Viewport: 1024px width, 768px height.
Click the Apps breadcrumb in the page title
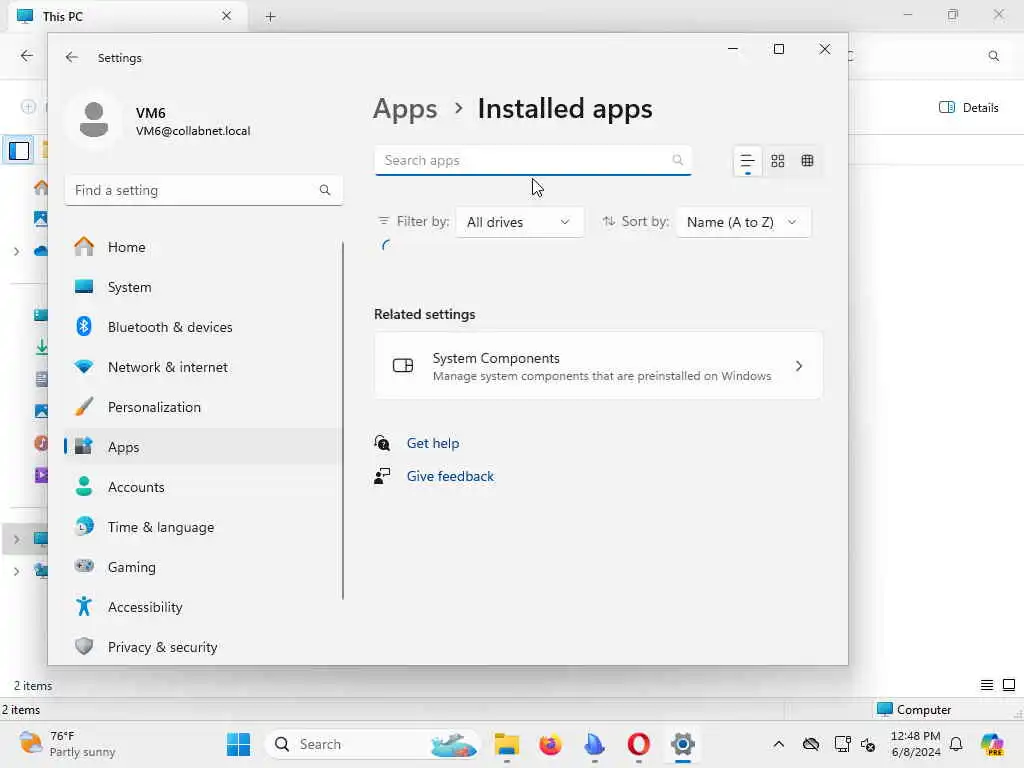coord(405,109)
